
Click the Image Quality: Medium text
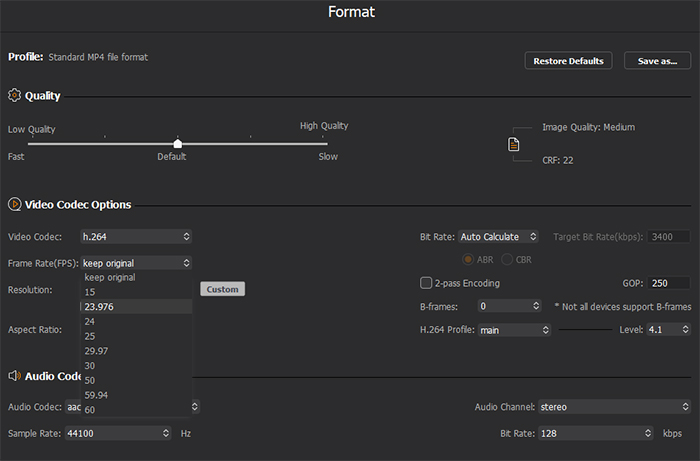click(588, 127)
